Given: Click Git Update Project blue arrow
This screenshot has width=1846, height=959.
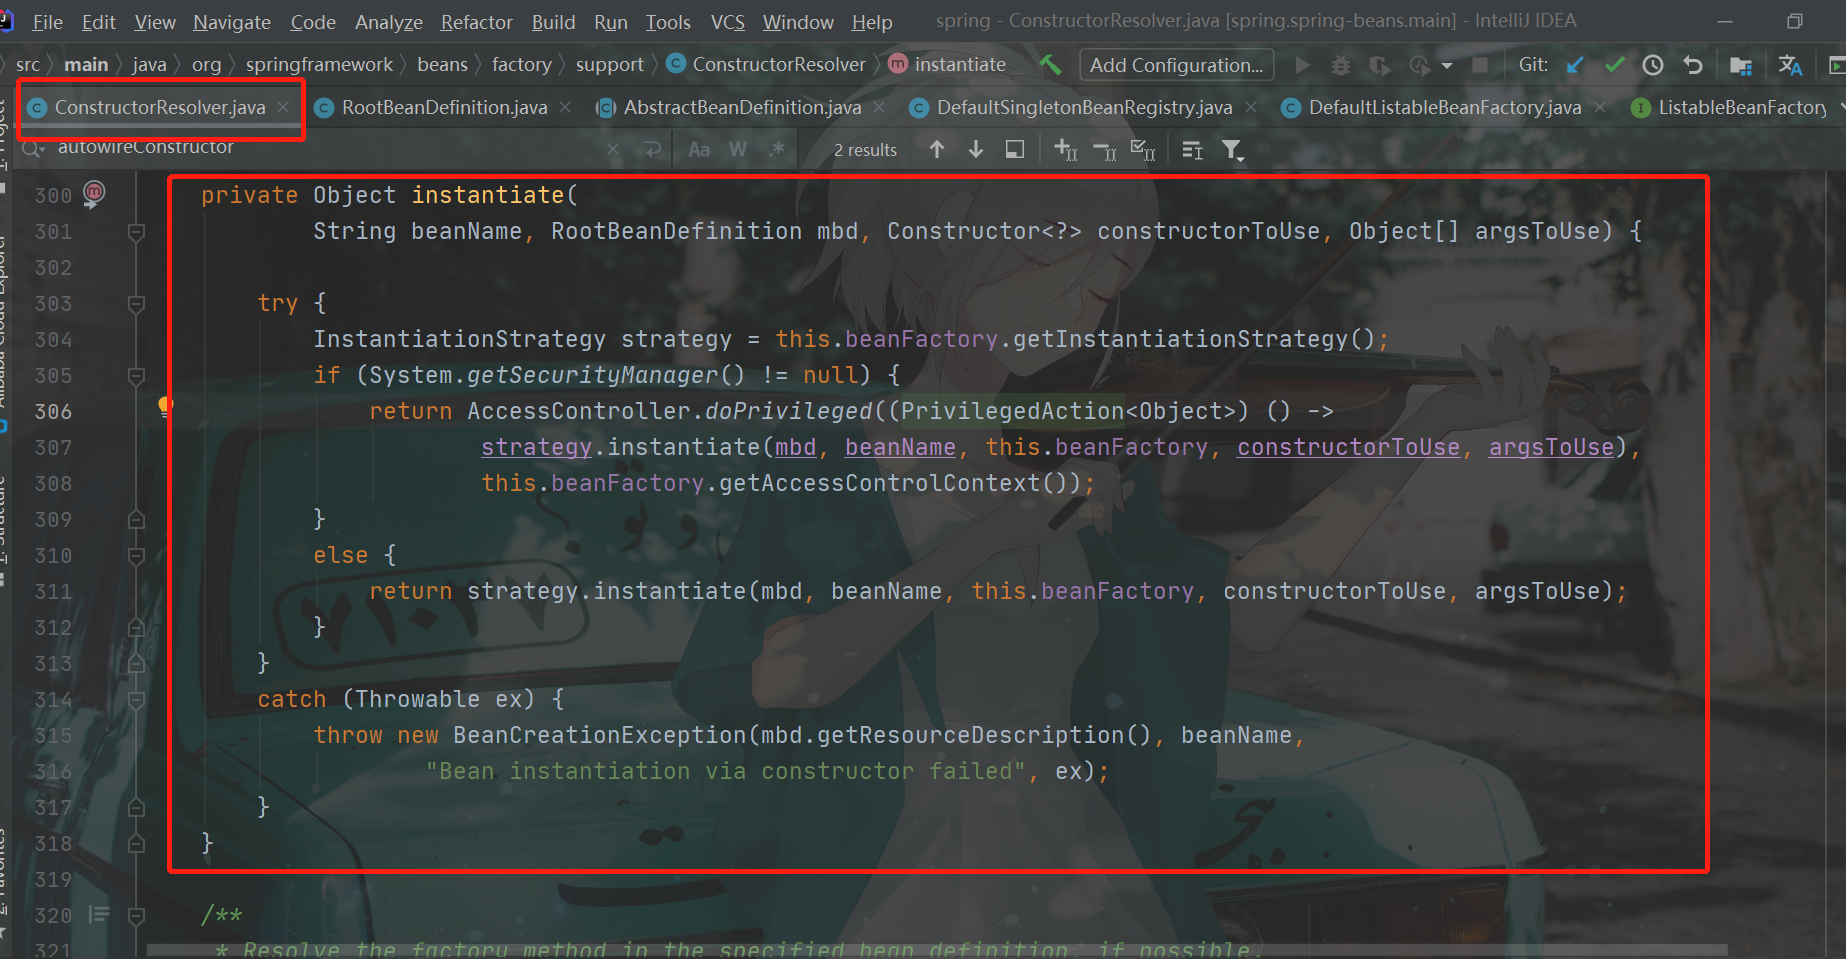Looking at the screenshot, I should coord(1575,65).
